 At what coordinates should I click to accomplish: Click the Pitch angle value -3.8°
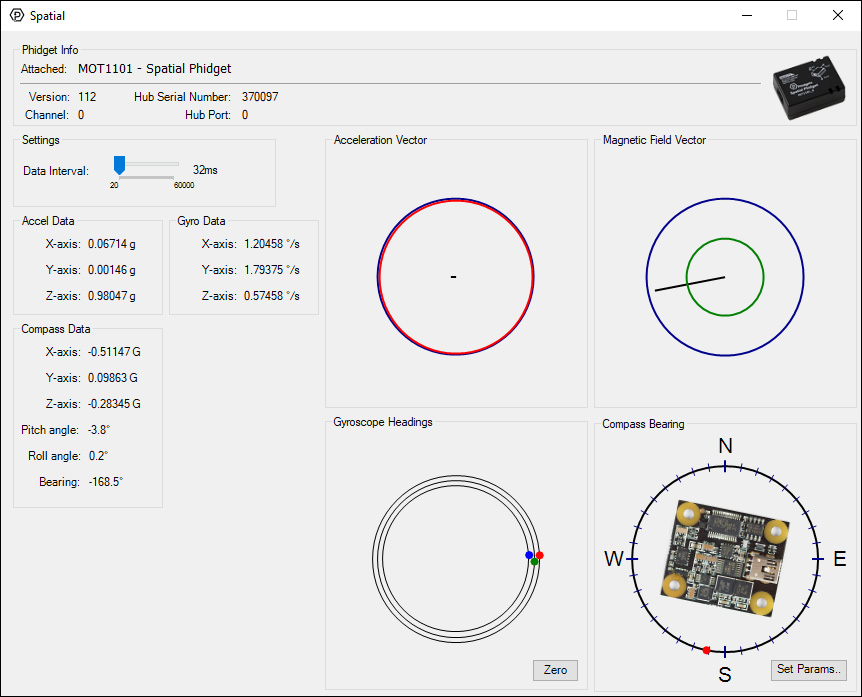99,430
